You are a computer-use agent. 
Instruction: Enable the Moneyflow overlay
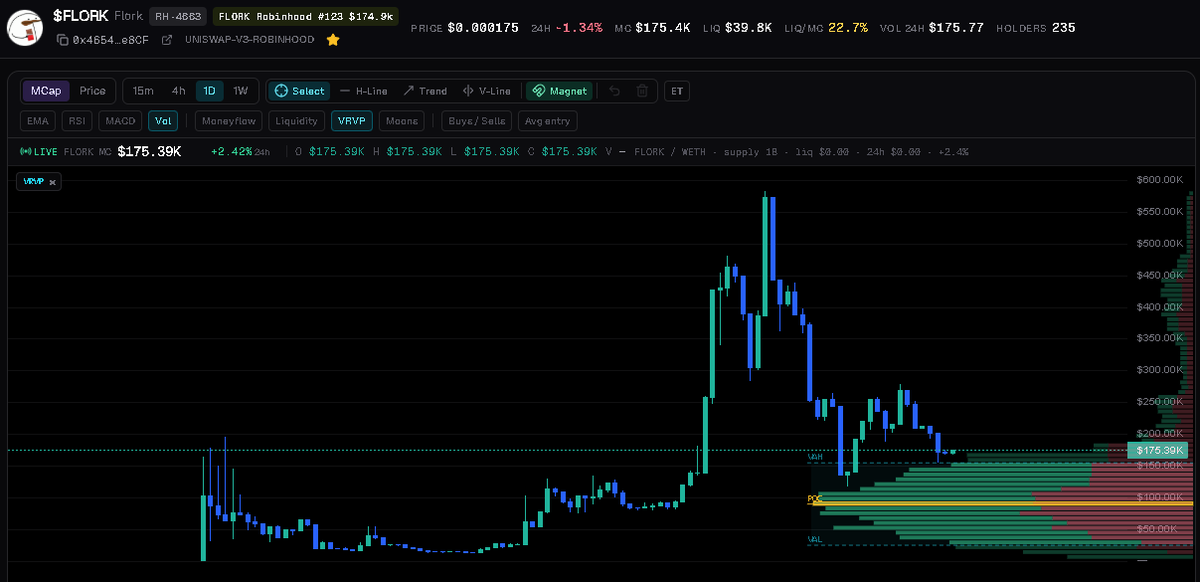tap(226, 121)
